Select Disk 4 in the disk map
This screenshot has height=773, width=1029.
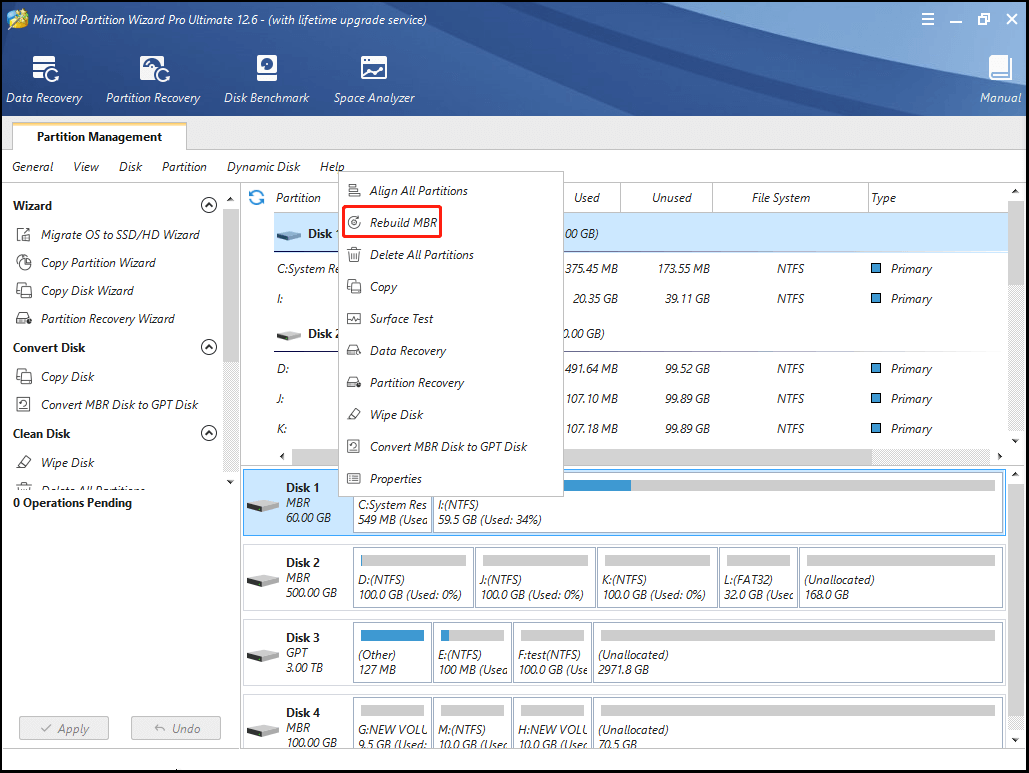[299, 724]
